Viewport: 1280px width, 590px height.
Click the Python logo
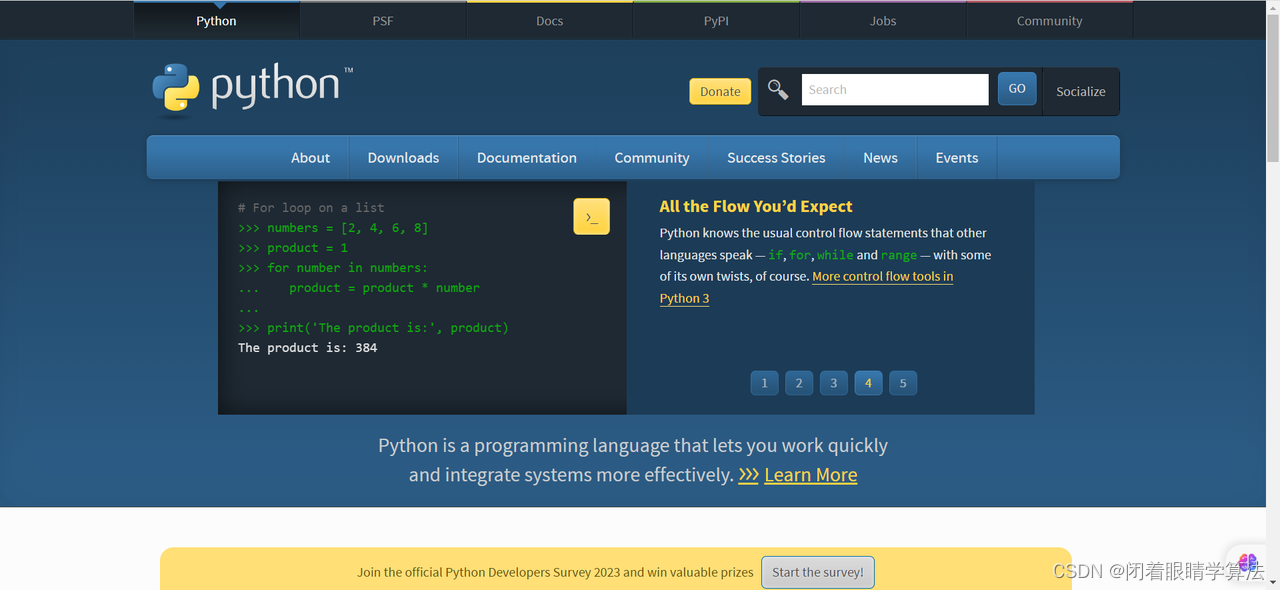(x=252, y=88)
